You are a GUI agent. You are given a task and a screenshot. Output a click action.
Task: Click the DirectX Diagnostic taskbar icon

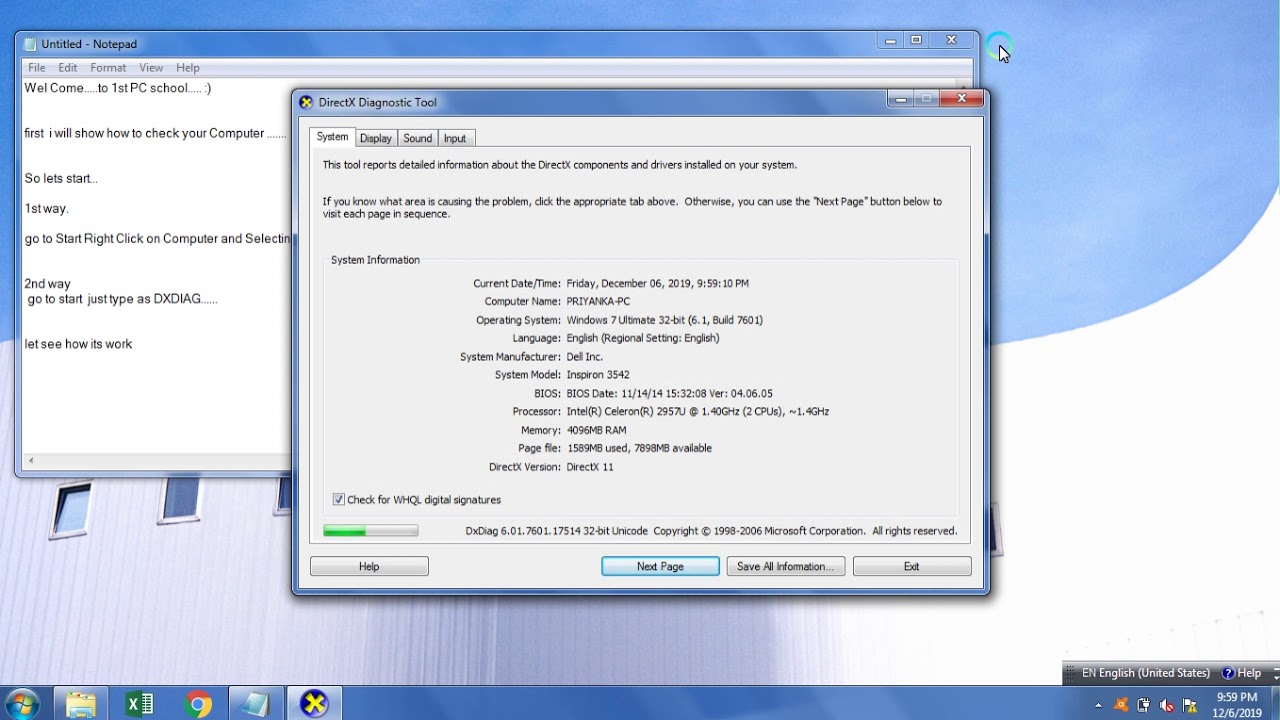coord(314,704)
